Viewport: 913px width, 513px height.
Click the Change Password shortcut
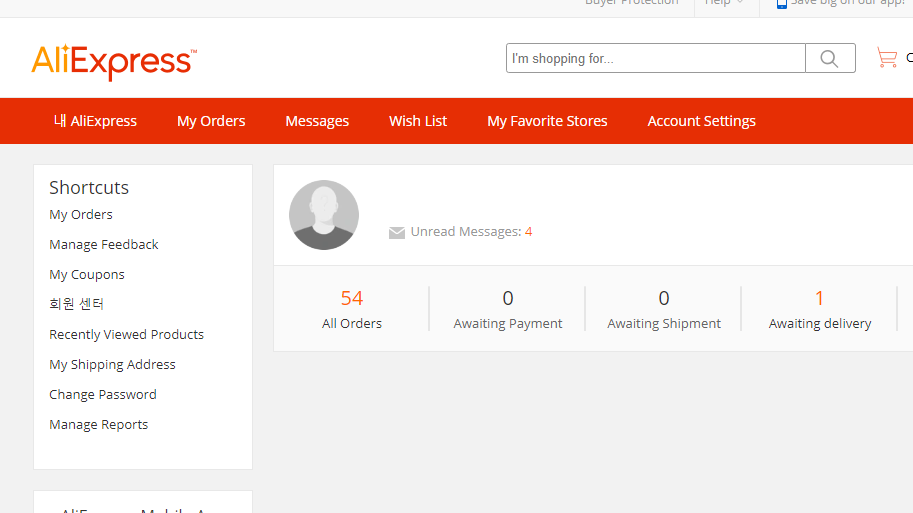coord(102,394)
